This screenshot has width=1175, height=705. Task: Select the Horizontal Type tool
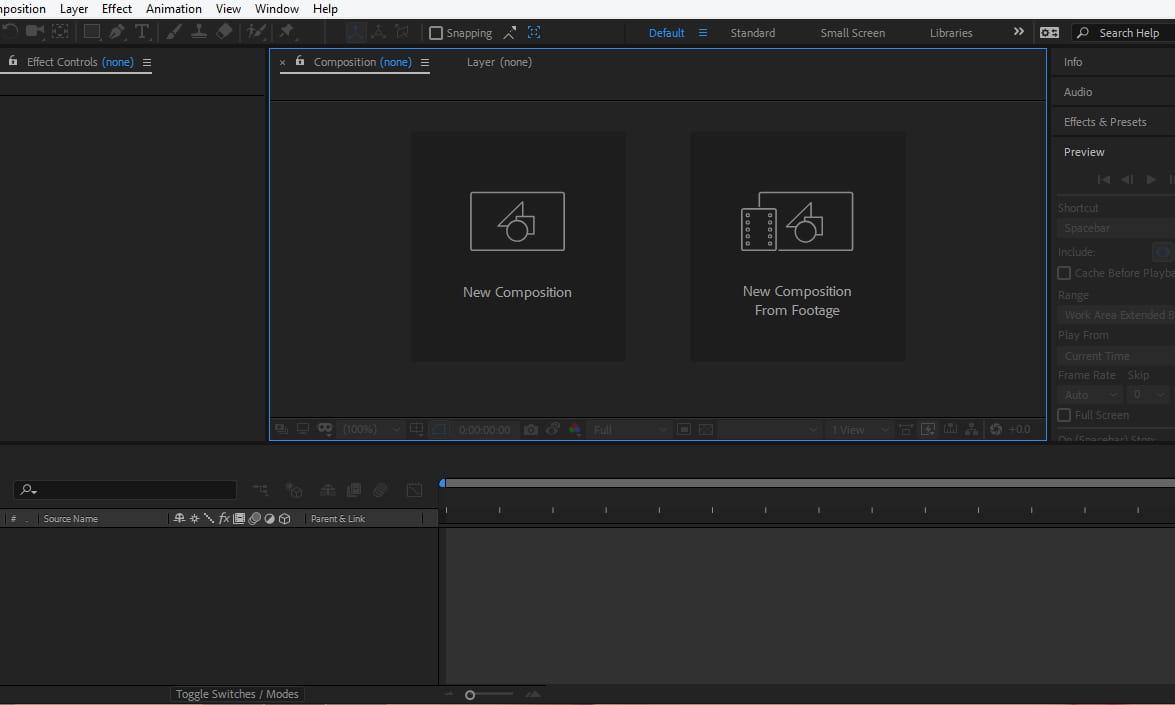(x=143, y=32)
